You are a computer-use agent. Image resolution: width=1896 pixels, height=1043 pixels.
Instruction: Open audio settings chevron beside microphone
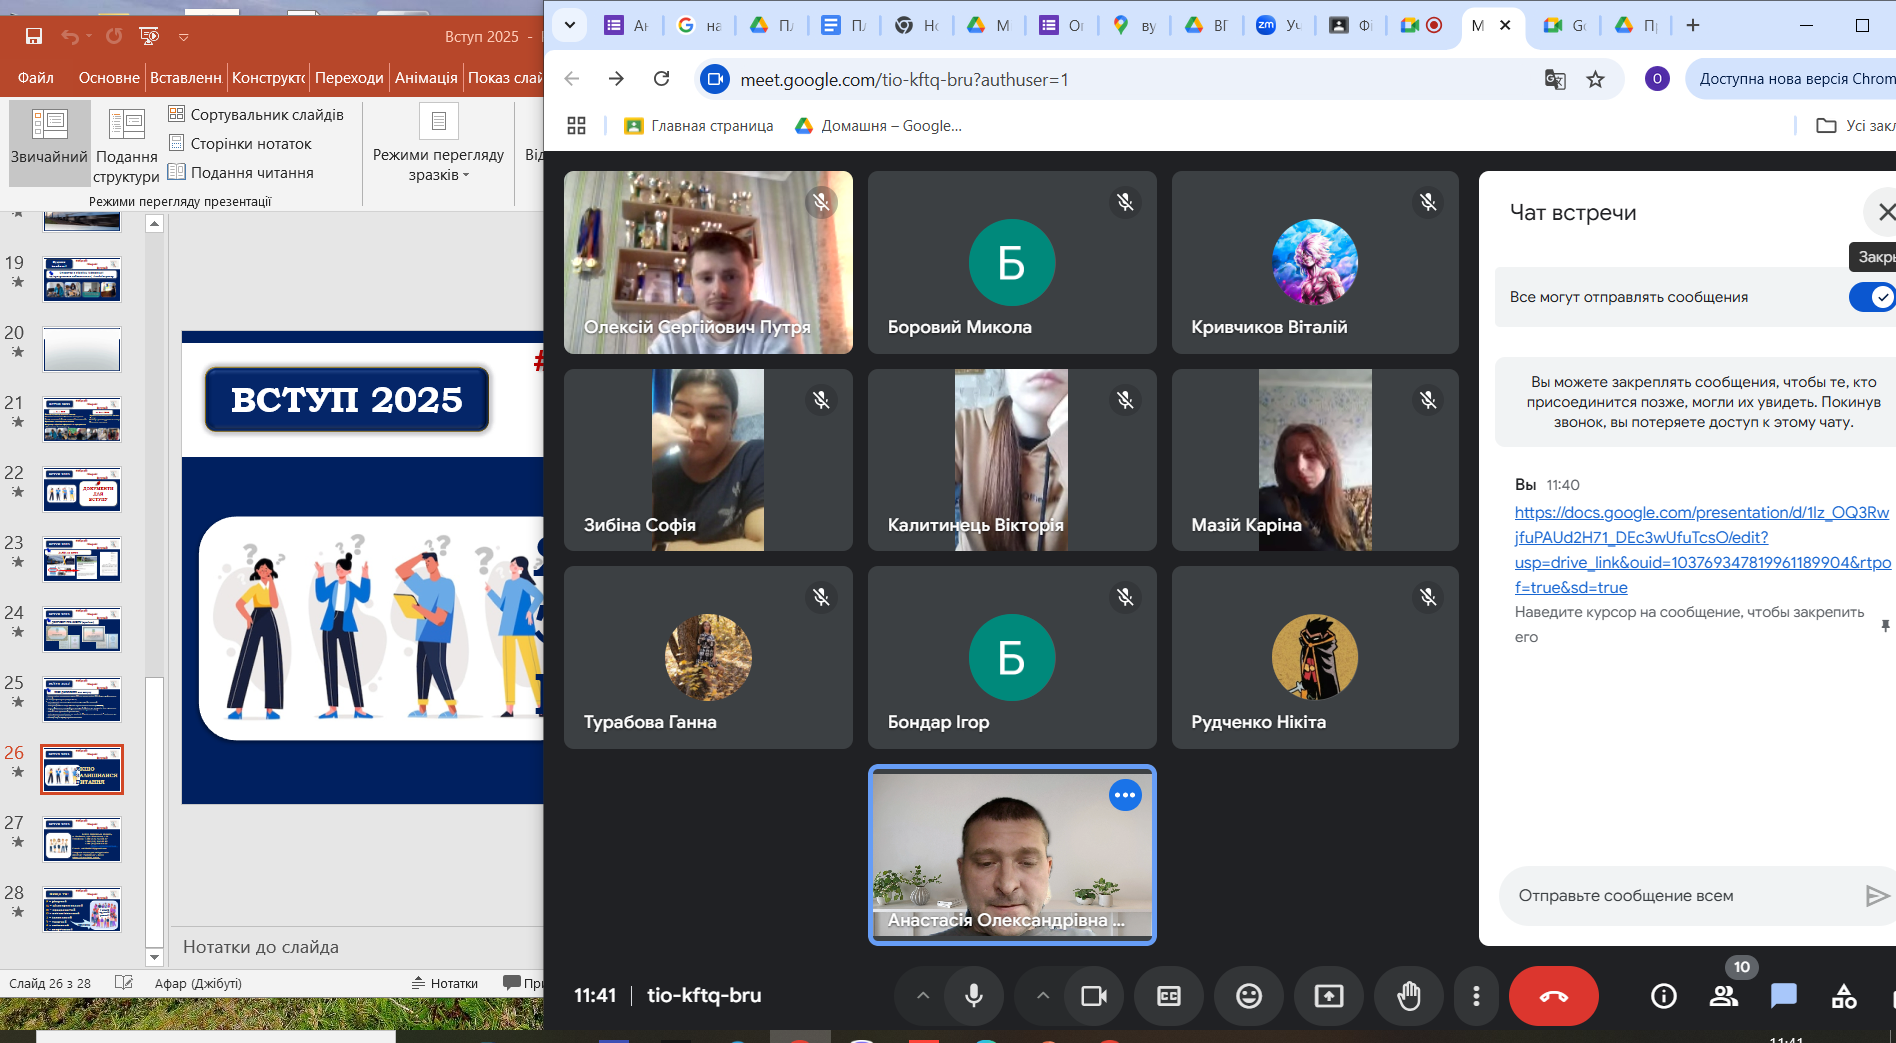922,996
